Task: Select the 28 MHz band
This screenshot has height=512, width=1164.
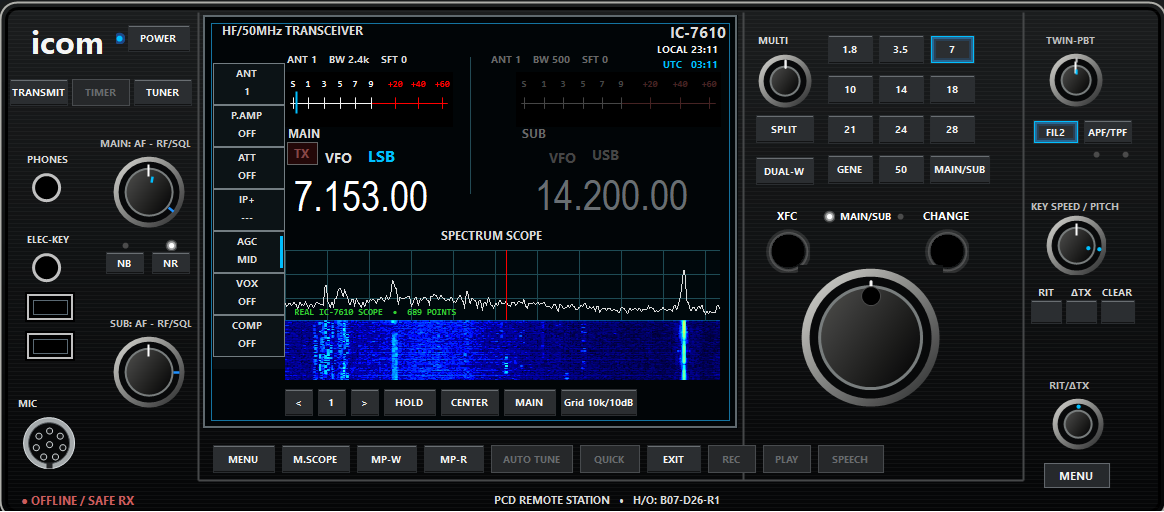Action: click(952, 130)
